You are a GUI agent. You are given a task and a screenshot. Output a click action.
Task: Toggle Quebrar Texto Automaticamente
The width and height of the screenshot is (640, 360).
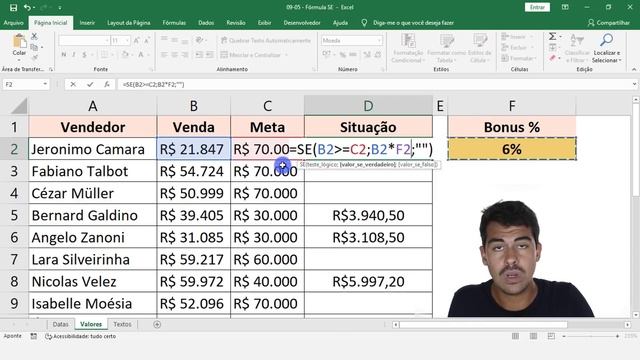266,40
